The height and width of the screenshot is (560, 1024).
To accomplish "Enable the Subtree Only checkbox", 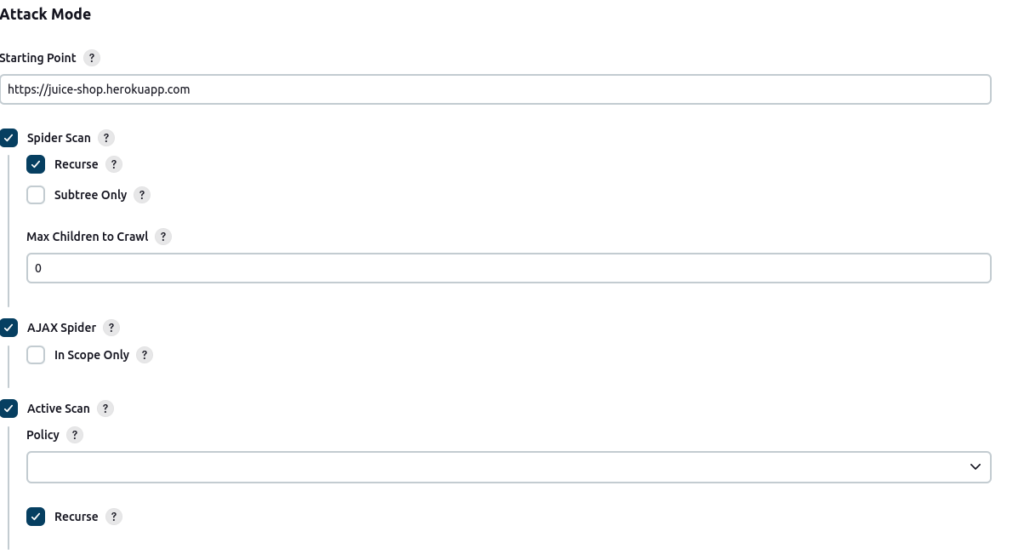I will (36, 195).
